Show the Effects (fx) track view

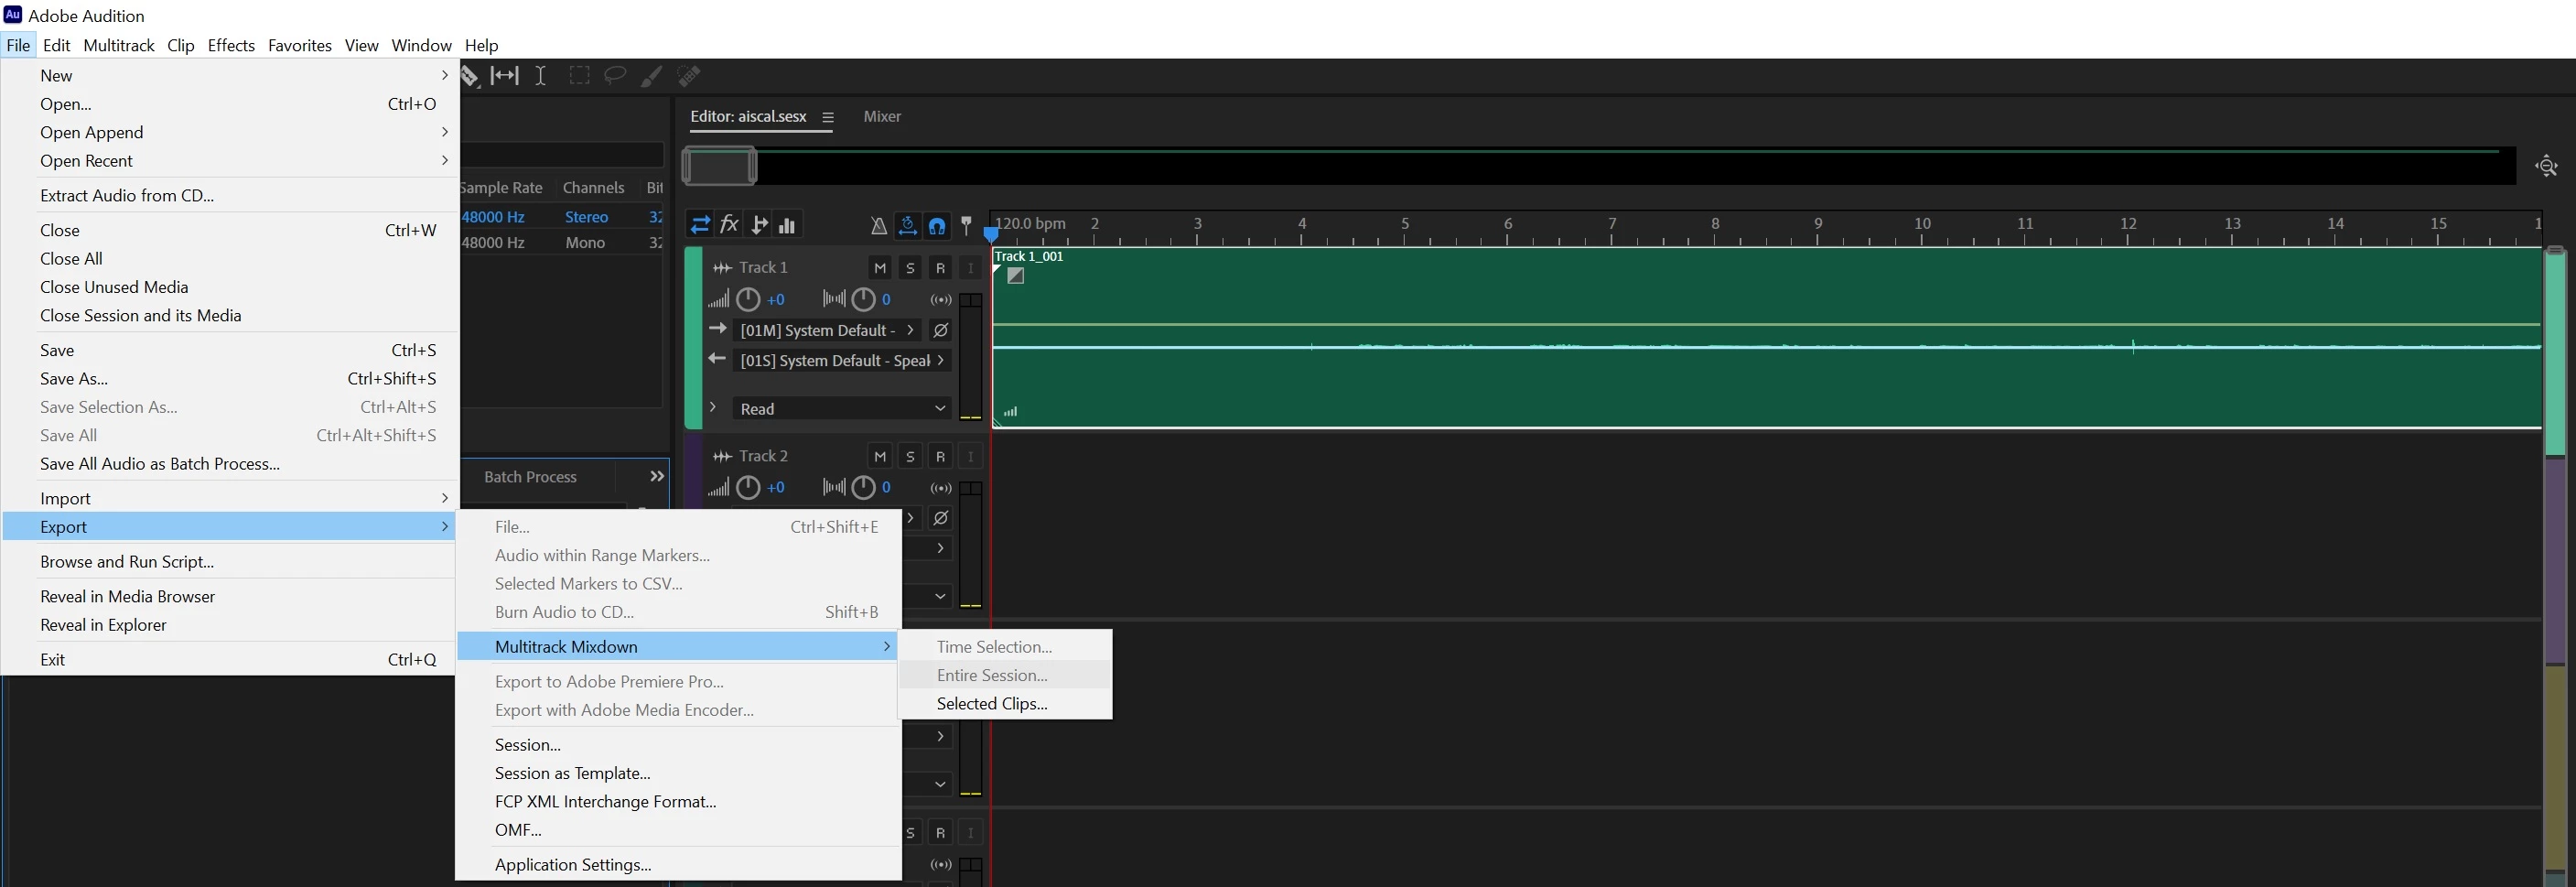point(730,225)
